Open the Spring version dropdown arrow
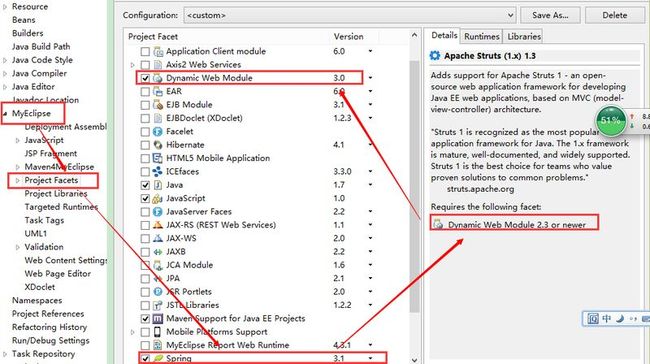Screen dimensions: 650x364 point(370,358)
